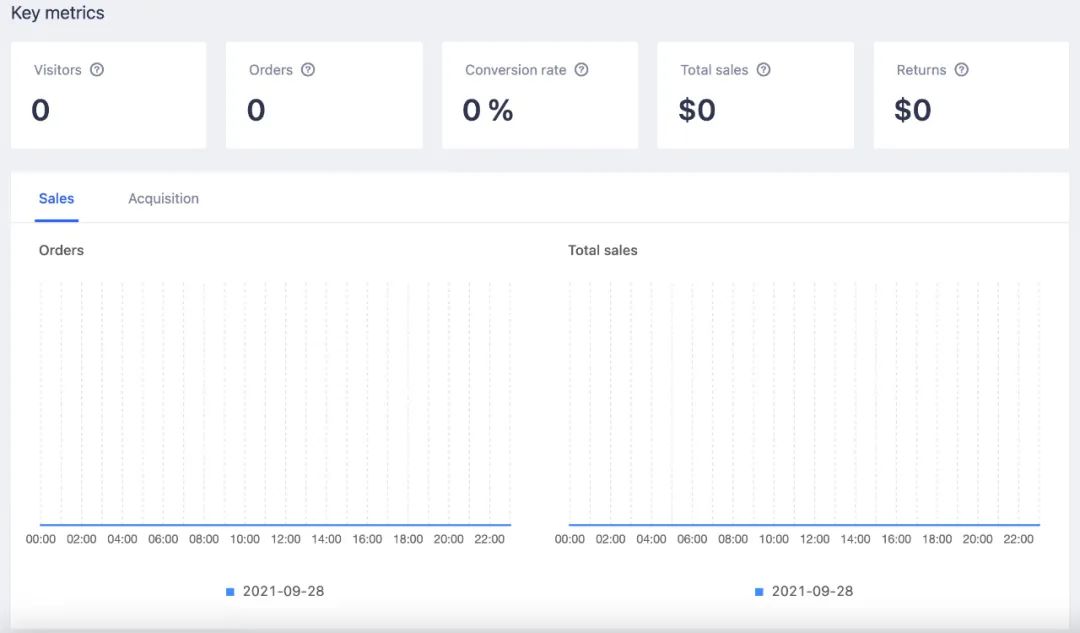Show help info for Total sales
The image size is (1080, 633).
[763, 70]
